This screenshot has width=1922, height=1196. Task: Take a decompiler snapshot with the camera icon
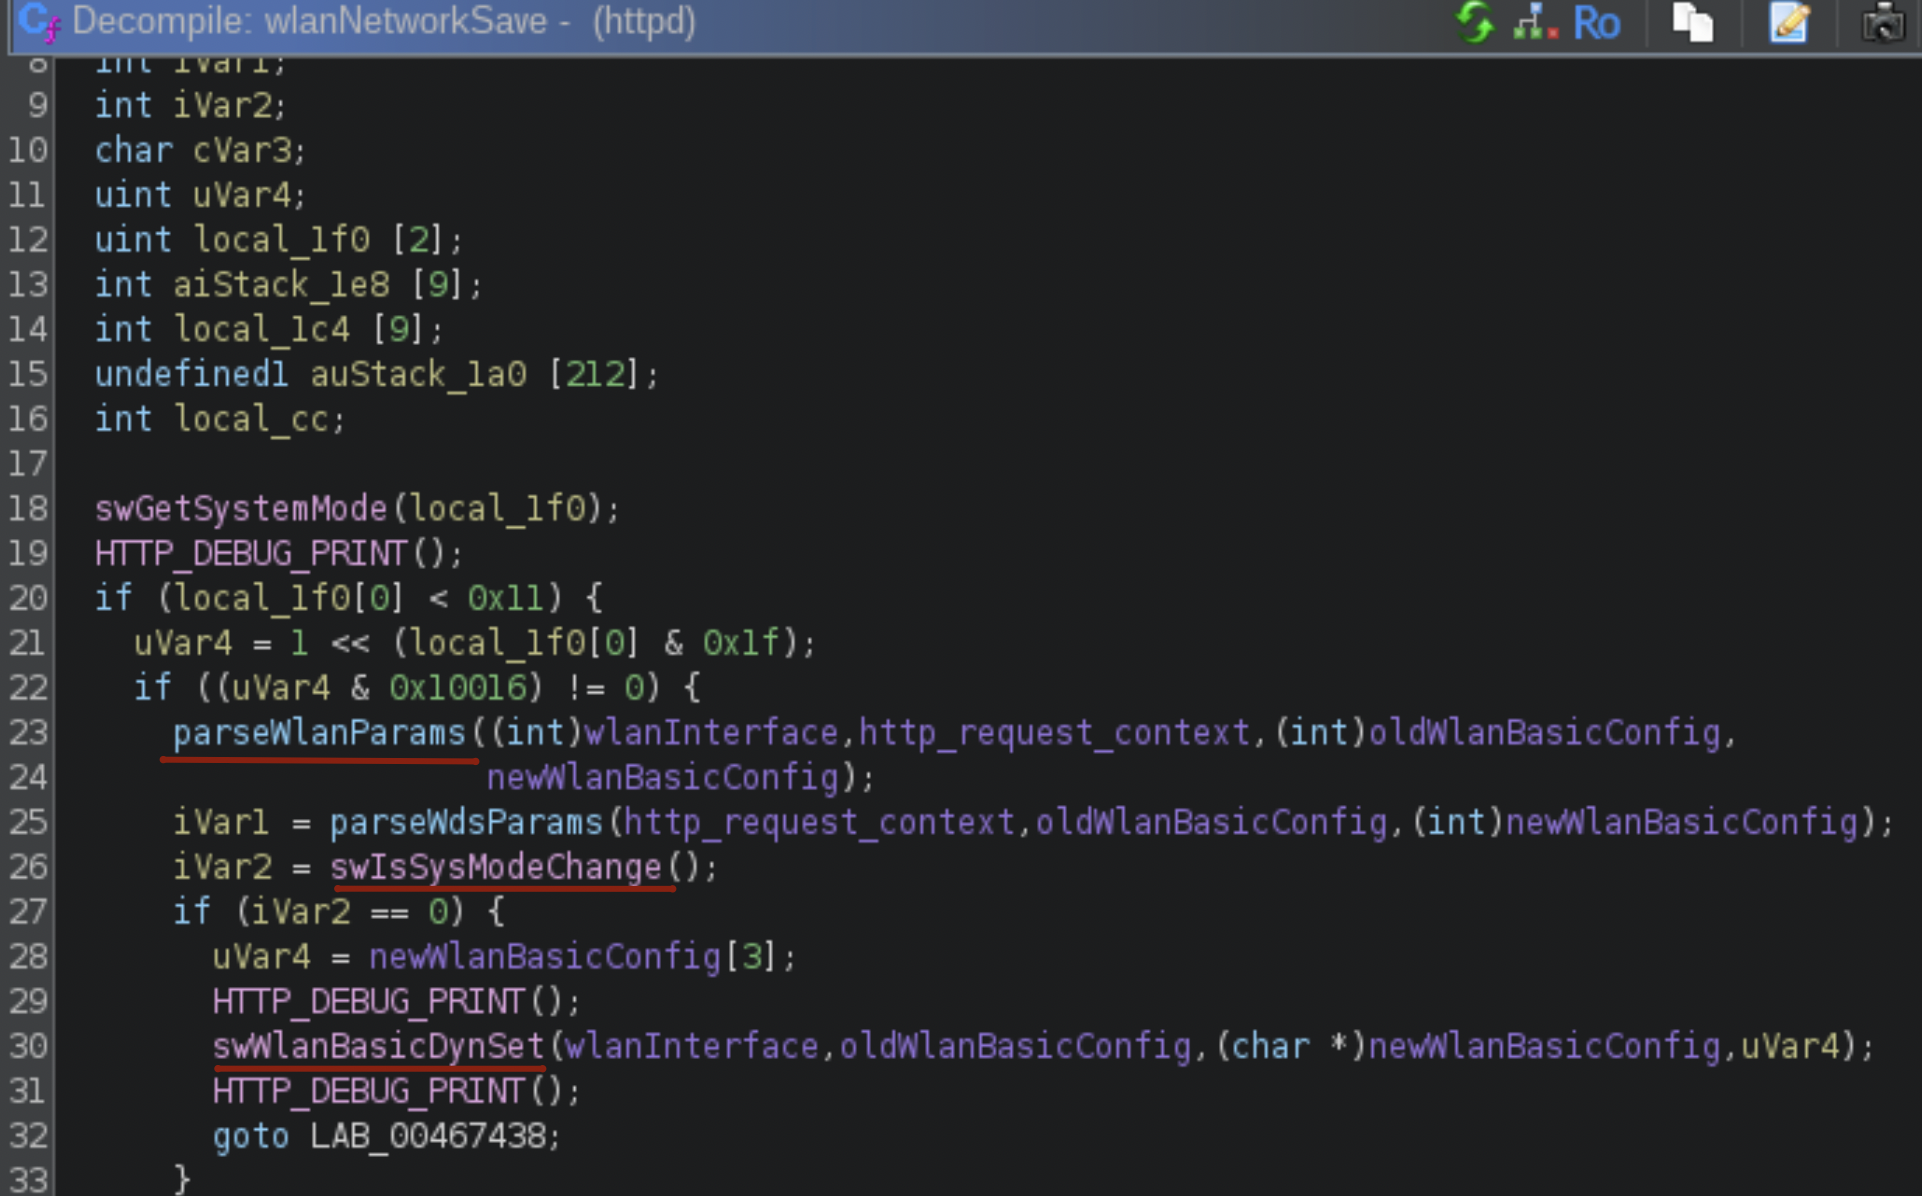click(1886, 22)
